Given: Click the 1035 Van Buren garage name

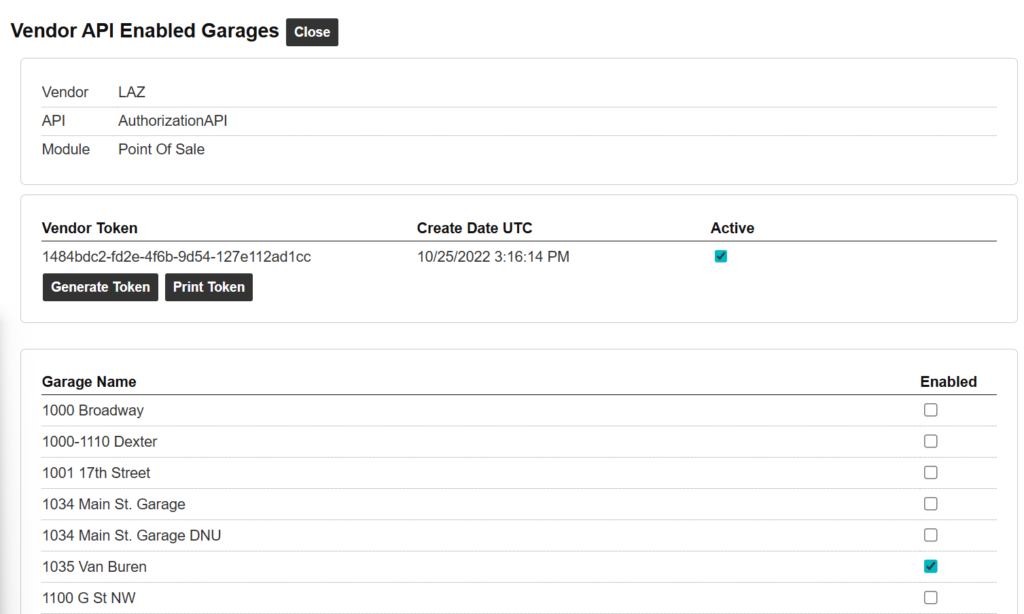Looking at the screenshot, I should (x=94, y=567).
